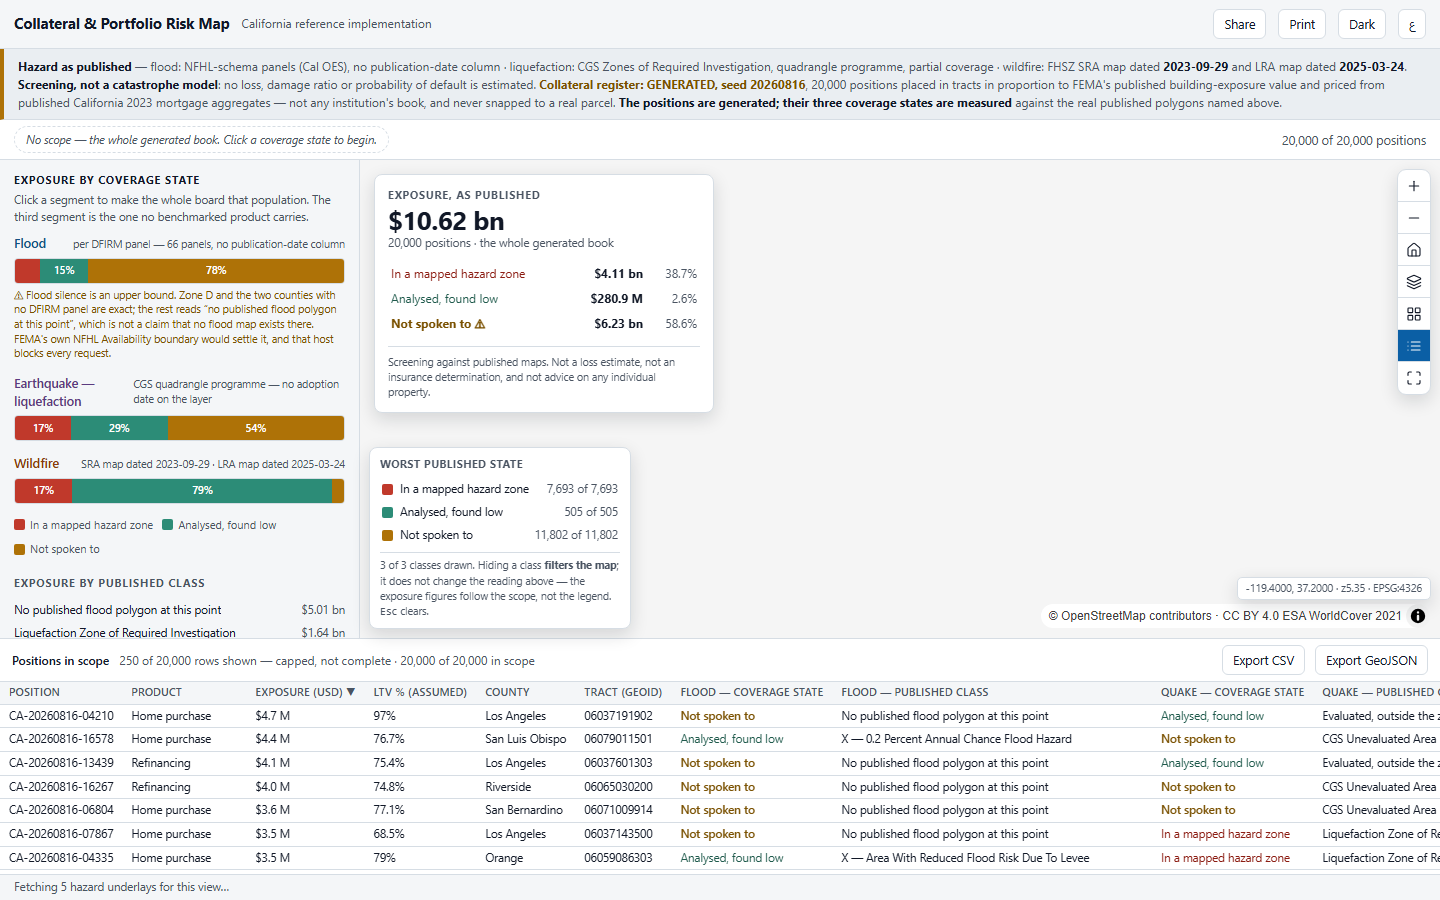Select the Earthquake liquefaction 54% segment
This screenshot has height=900, width=1440.
(256, 428)
